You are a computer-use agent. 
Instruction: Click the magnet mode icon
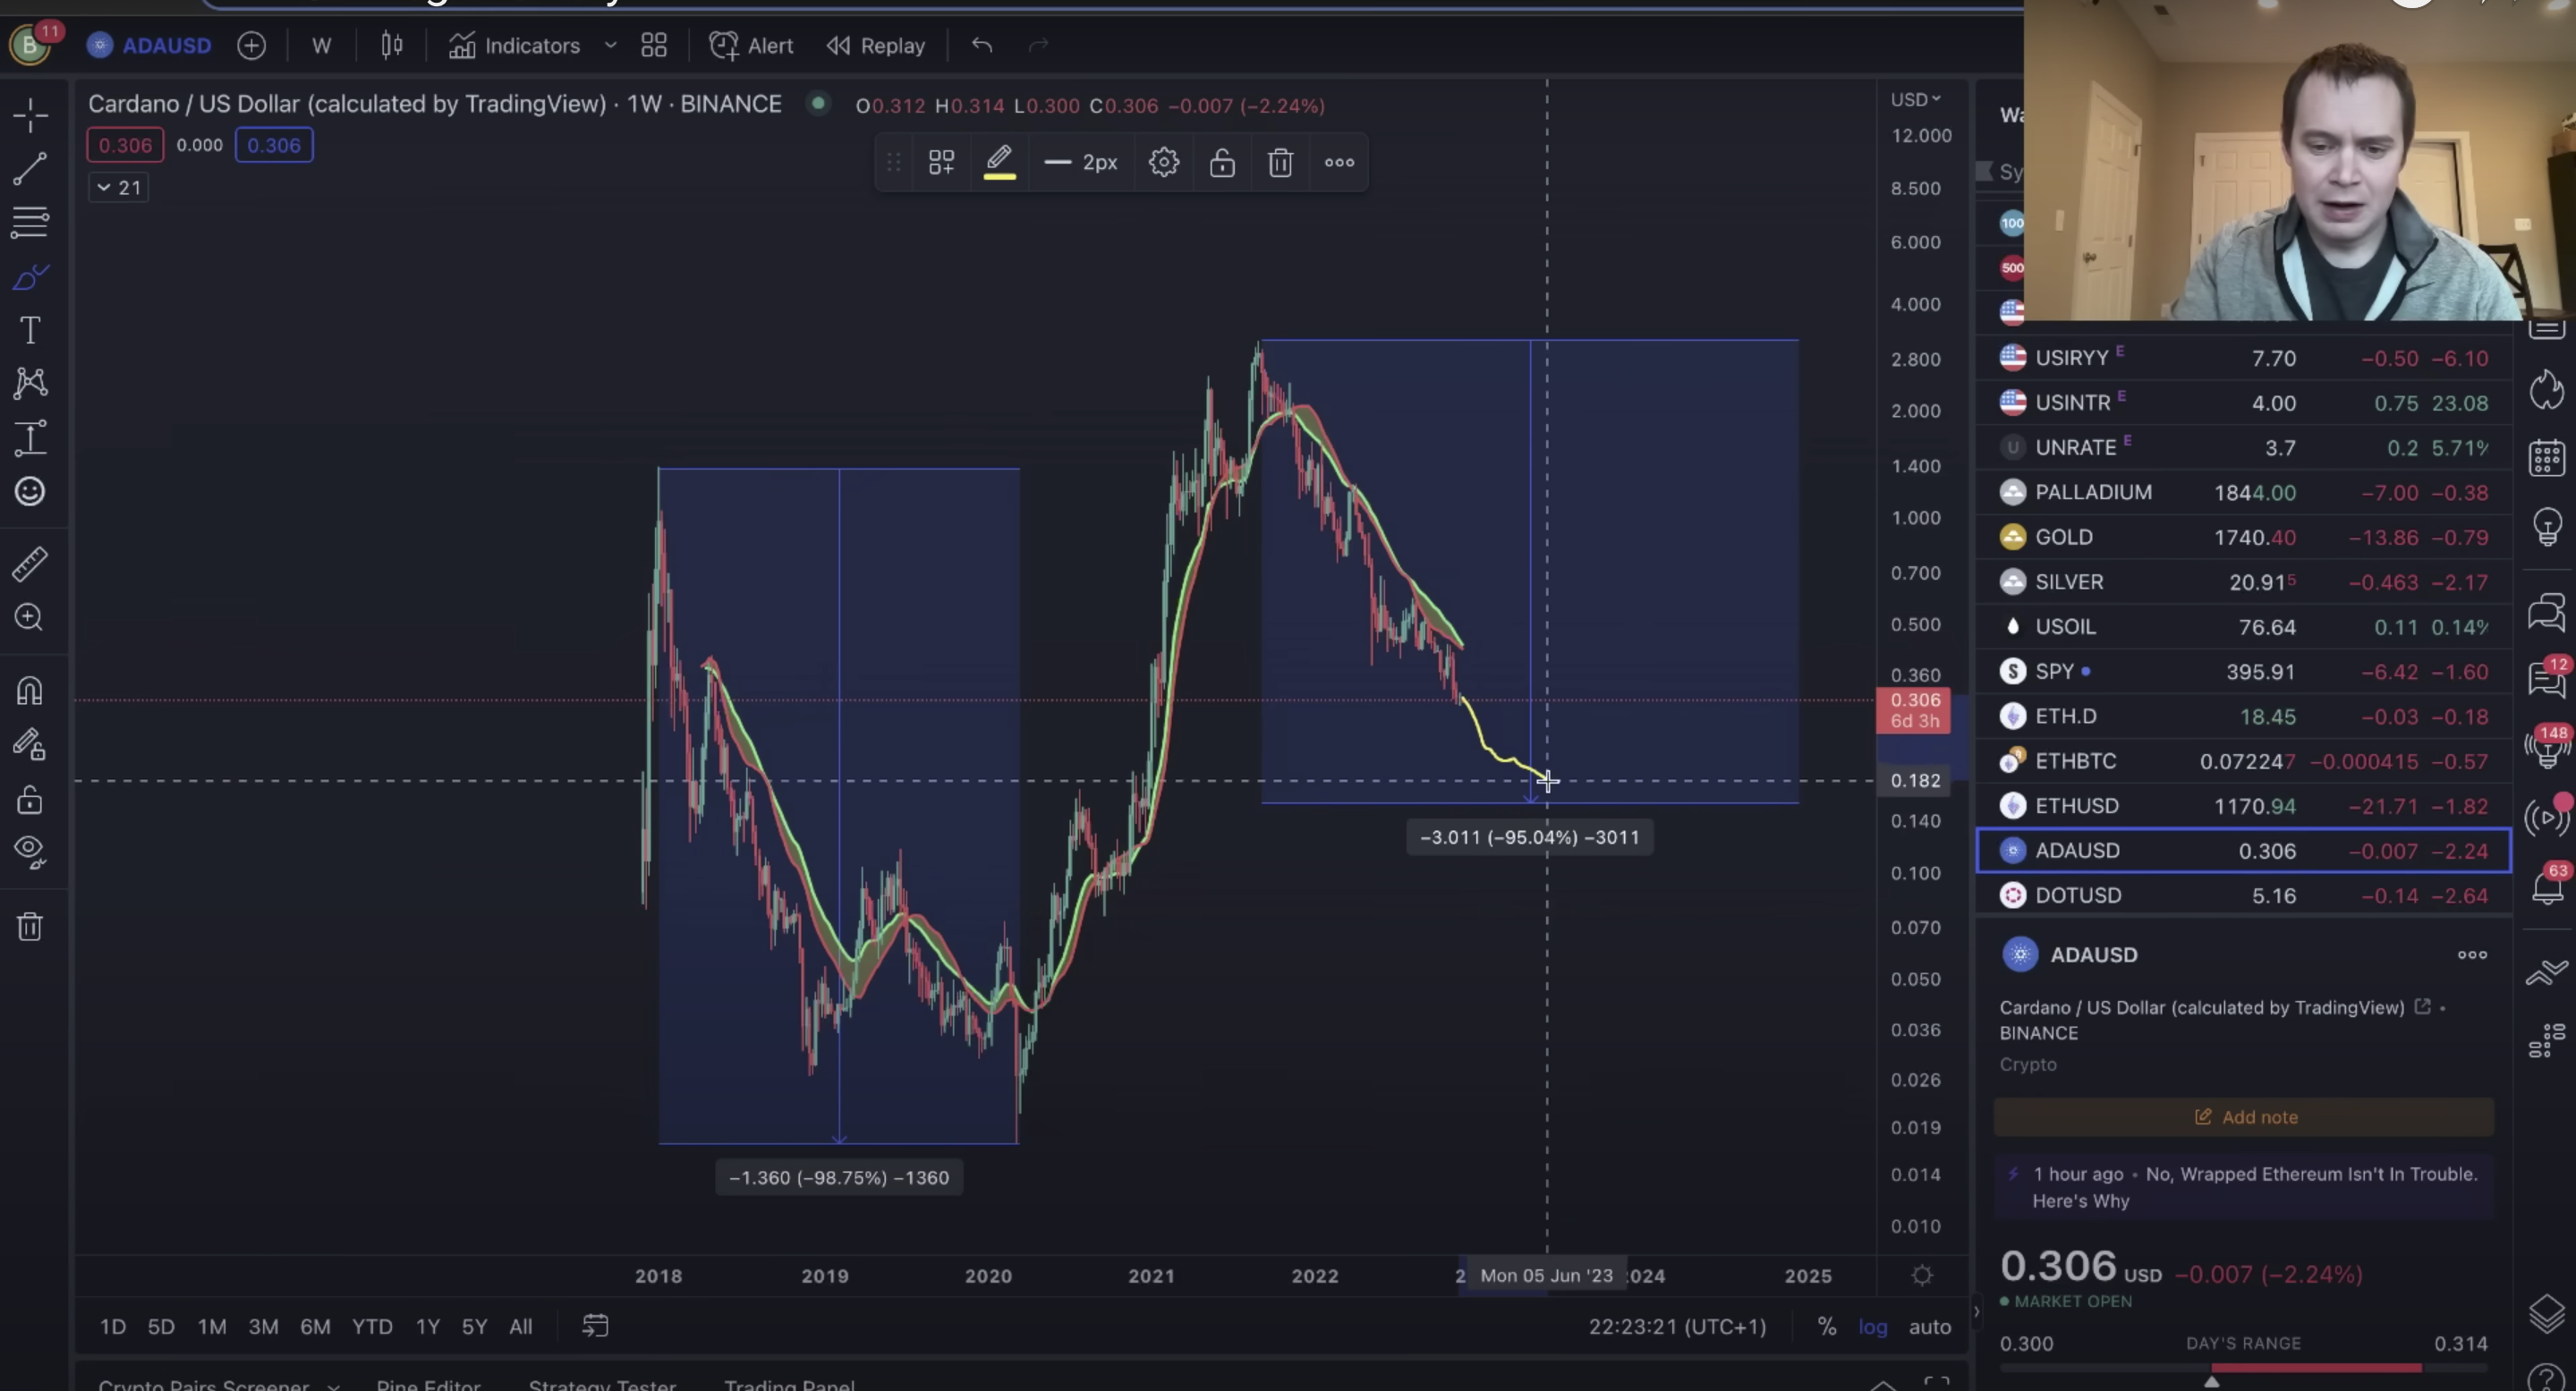click(30, 691)
